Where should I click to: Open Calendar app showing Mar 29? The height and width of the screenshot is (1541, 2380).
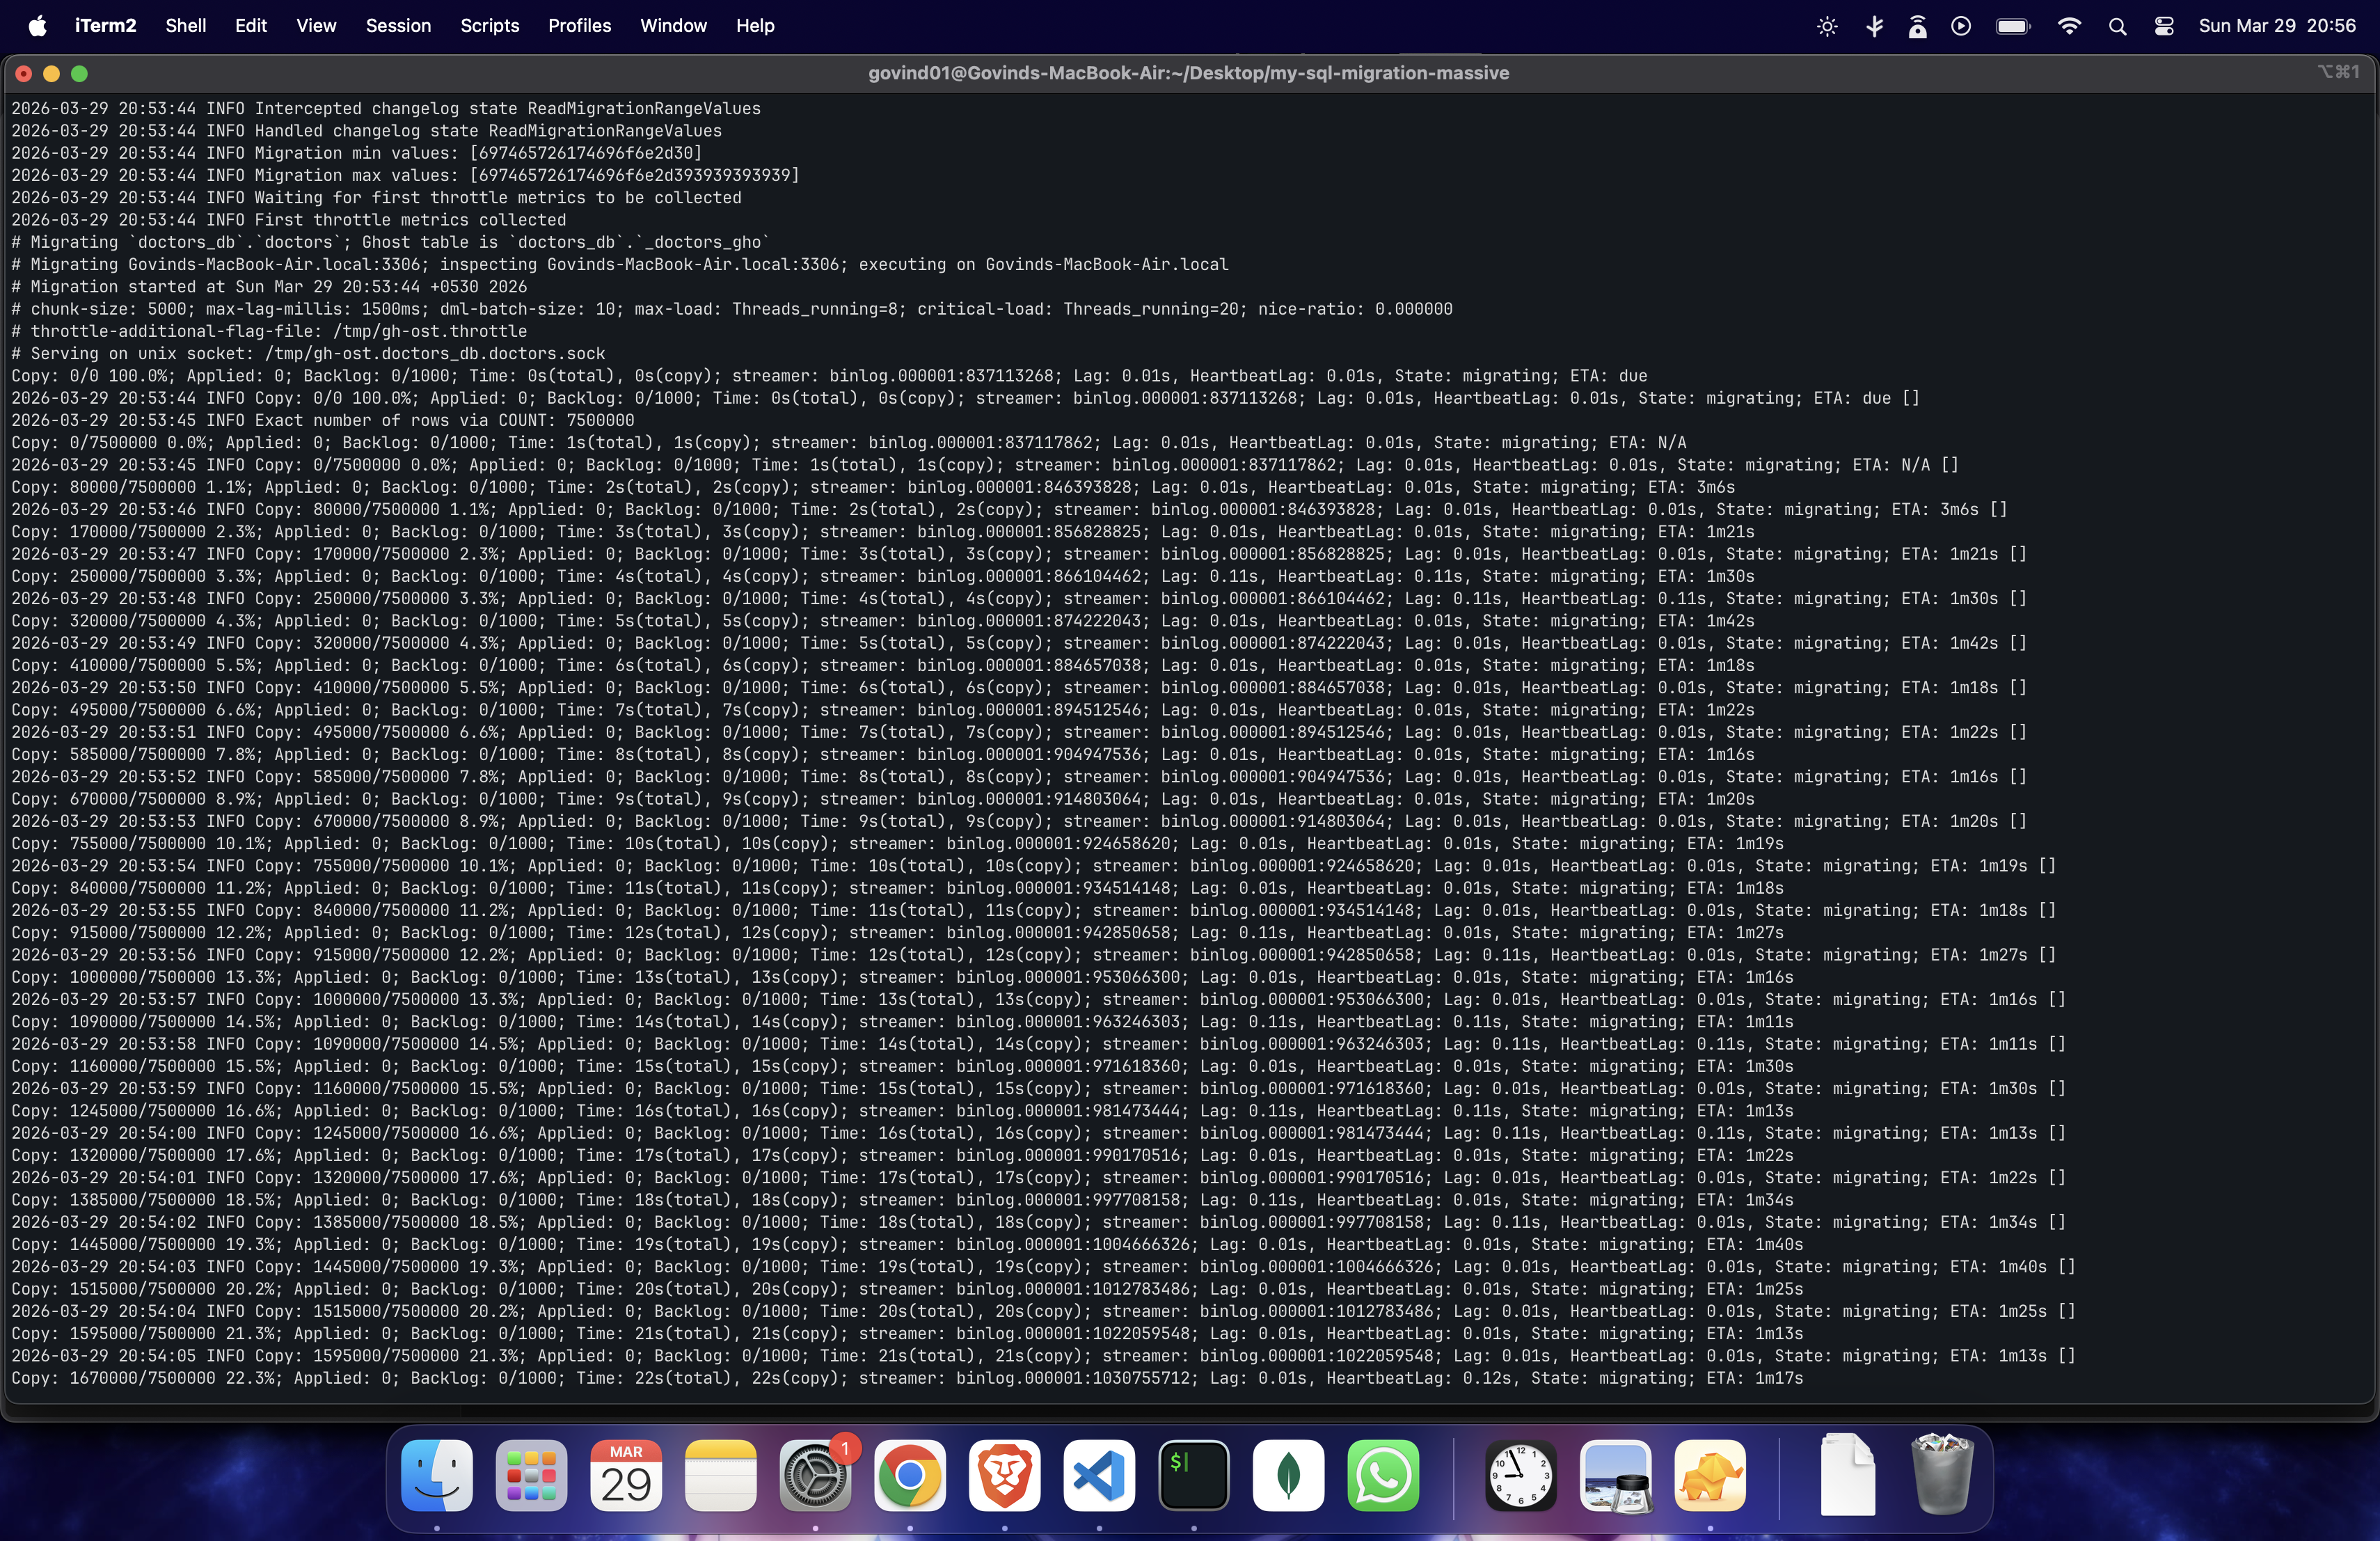626,1475
